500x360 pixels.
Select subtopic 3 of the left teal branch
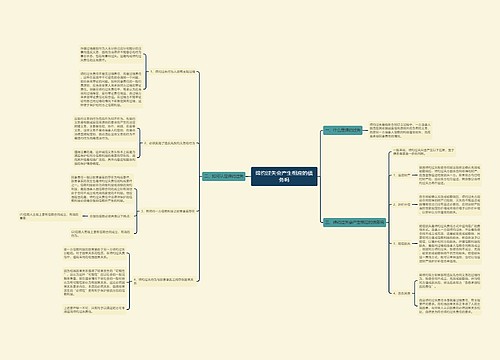click(169, 211)
